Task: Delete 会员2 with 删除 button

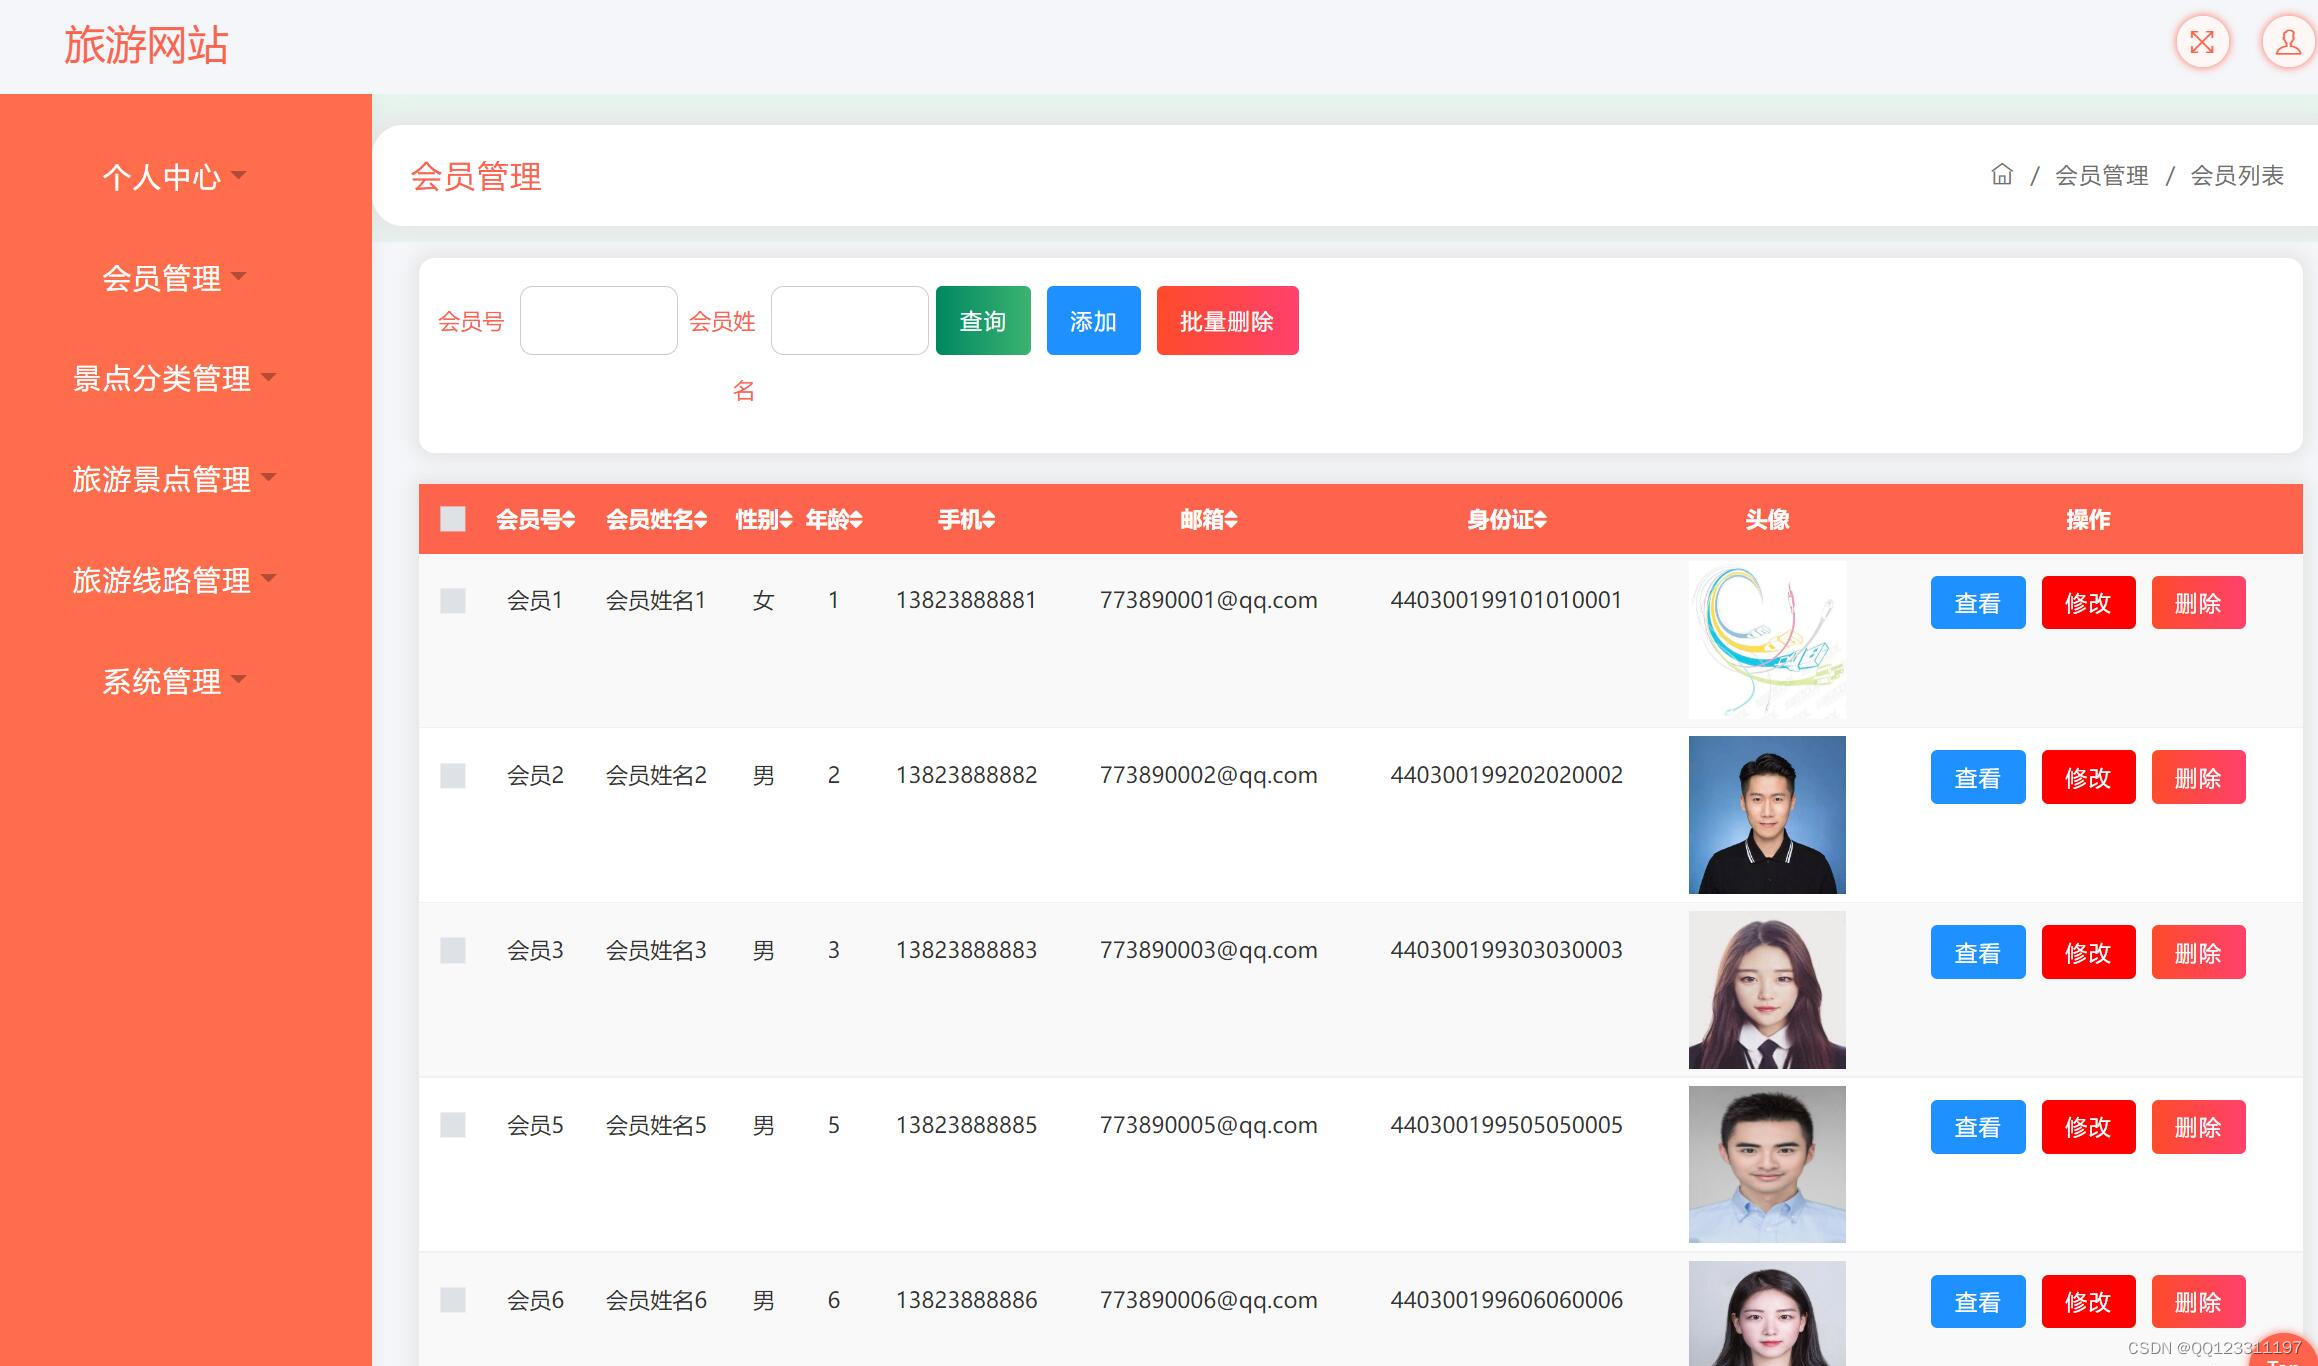Action: coord(2198,777)
